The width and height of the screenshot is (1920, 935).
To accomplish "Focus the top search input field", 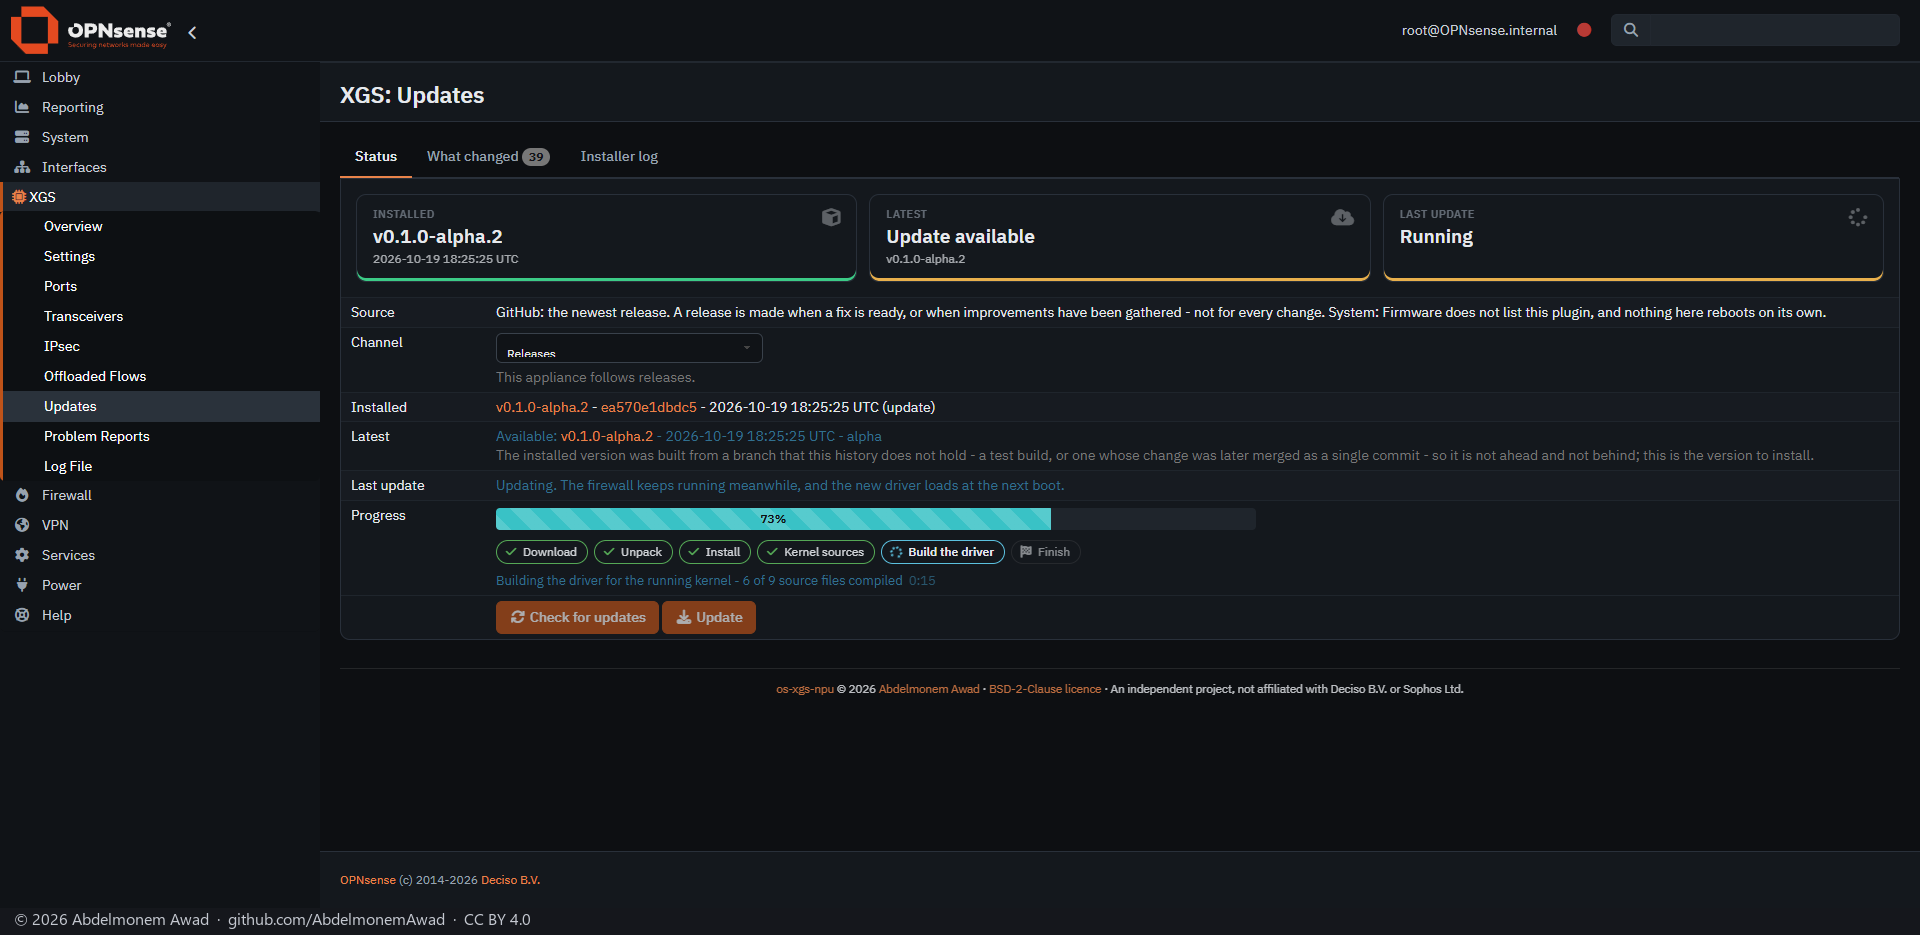I will click(x=1755, y=30).
